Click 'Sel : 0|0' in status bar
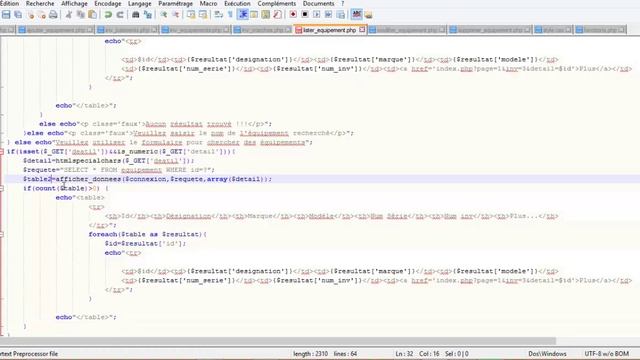This screenshot has width=640, height=360. tap(457, 354)
